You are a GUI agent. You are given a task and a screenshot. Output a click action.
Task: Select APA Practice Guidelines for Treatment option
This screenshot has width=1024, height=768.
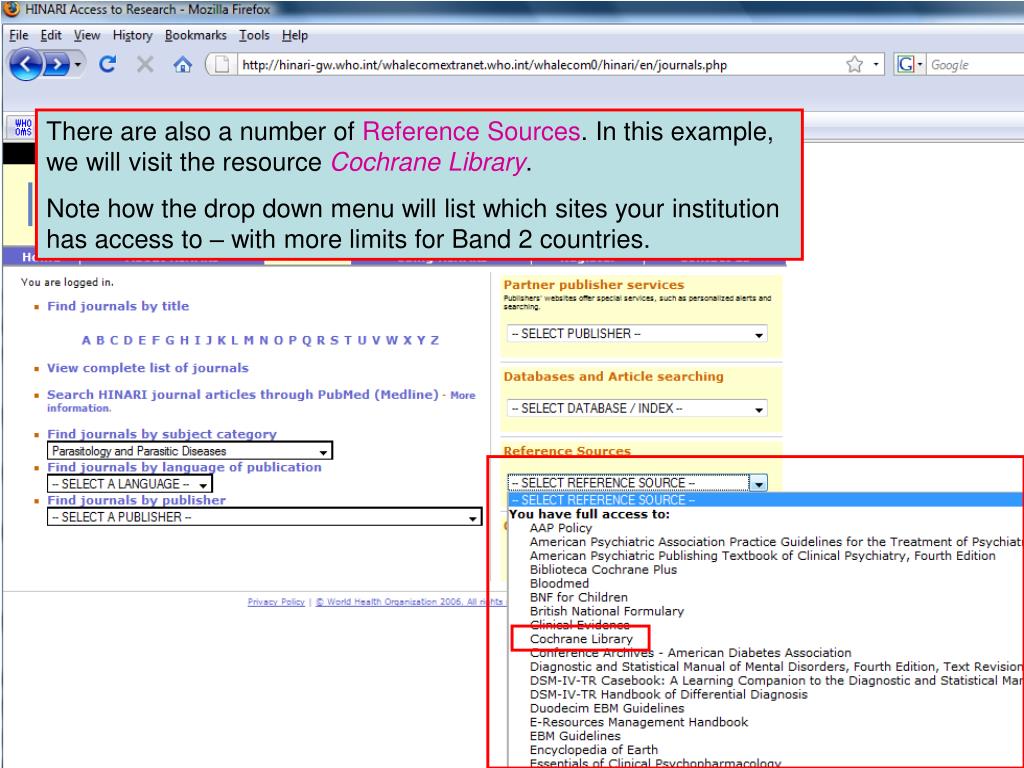[x=775, y=541]
